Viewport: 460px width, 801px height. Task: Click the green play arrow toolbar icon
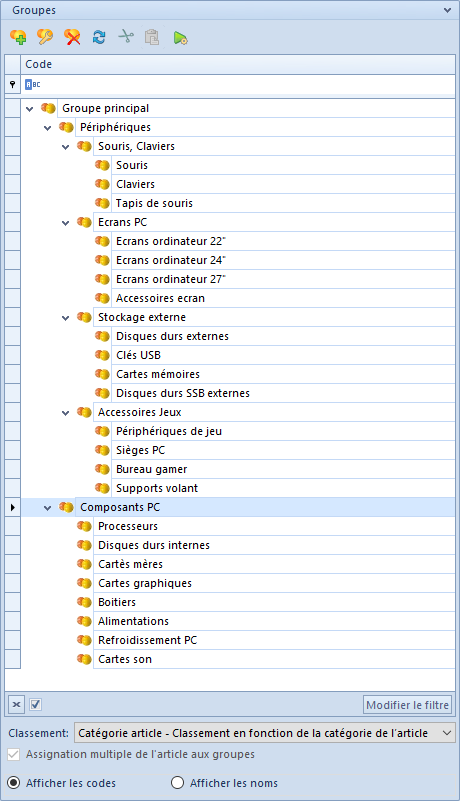(180, 38)
